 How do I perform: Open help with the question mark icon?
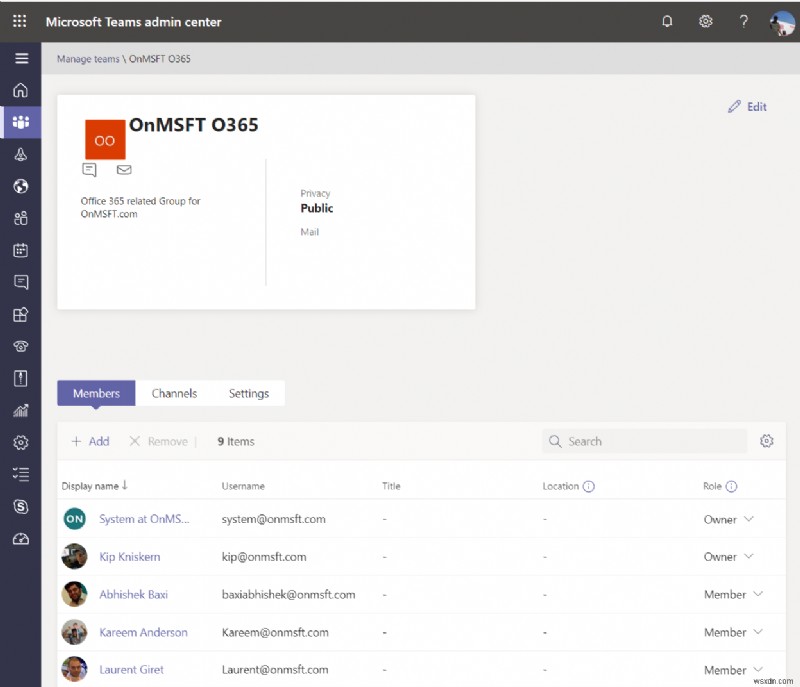(x=743, y=21)
